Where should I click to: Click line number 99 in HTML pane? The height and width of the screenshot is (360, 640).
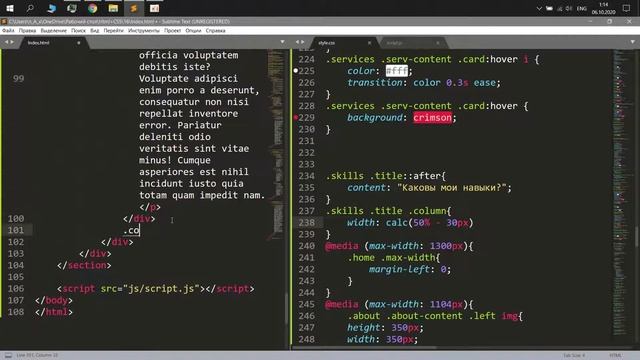pos(18,78)
